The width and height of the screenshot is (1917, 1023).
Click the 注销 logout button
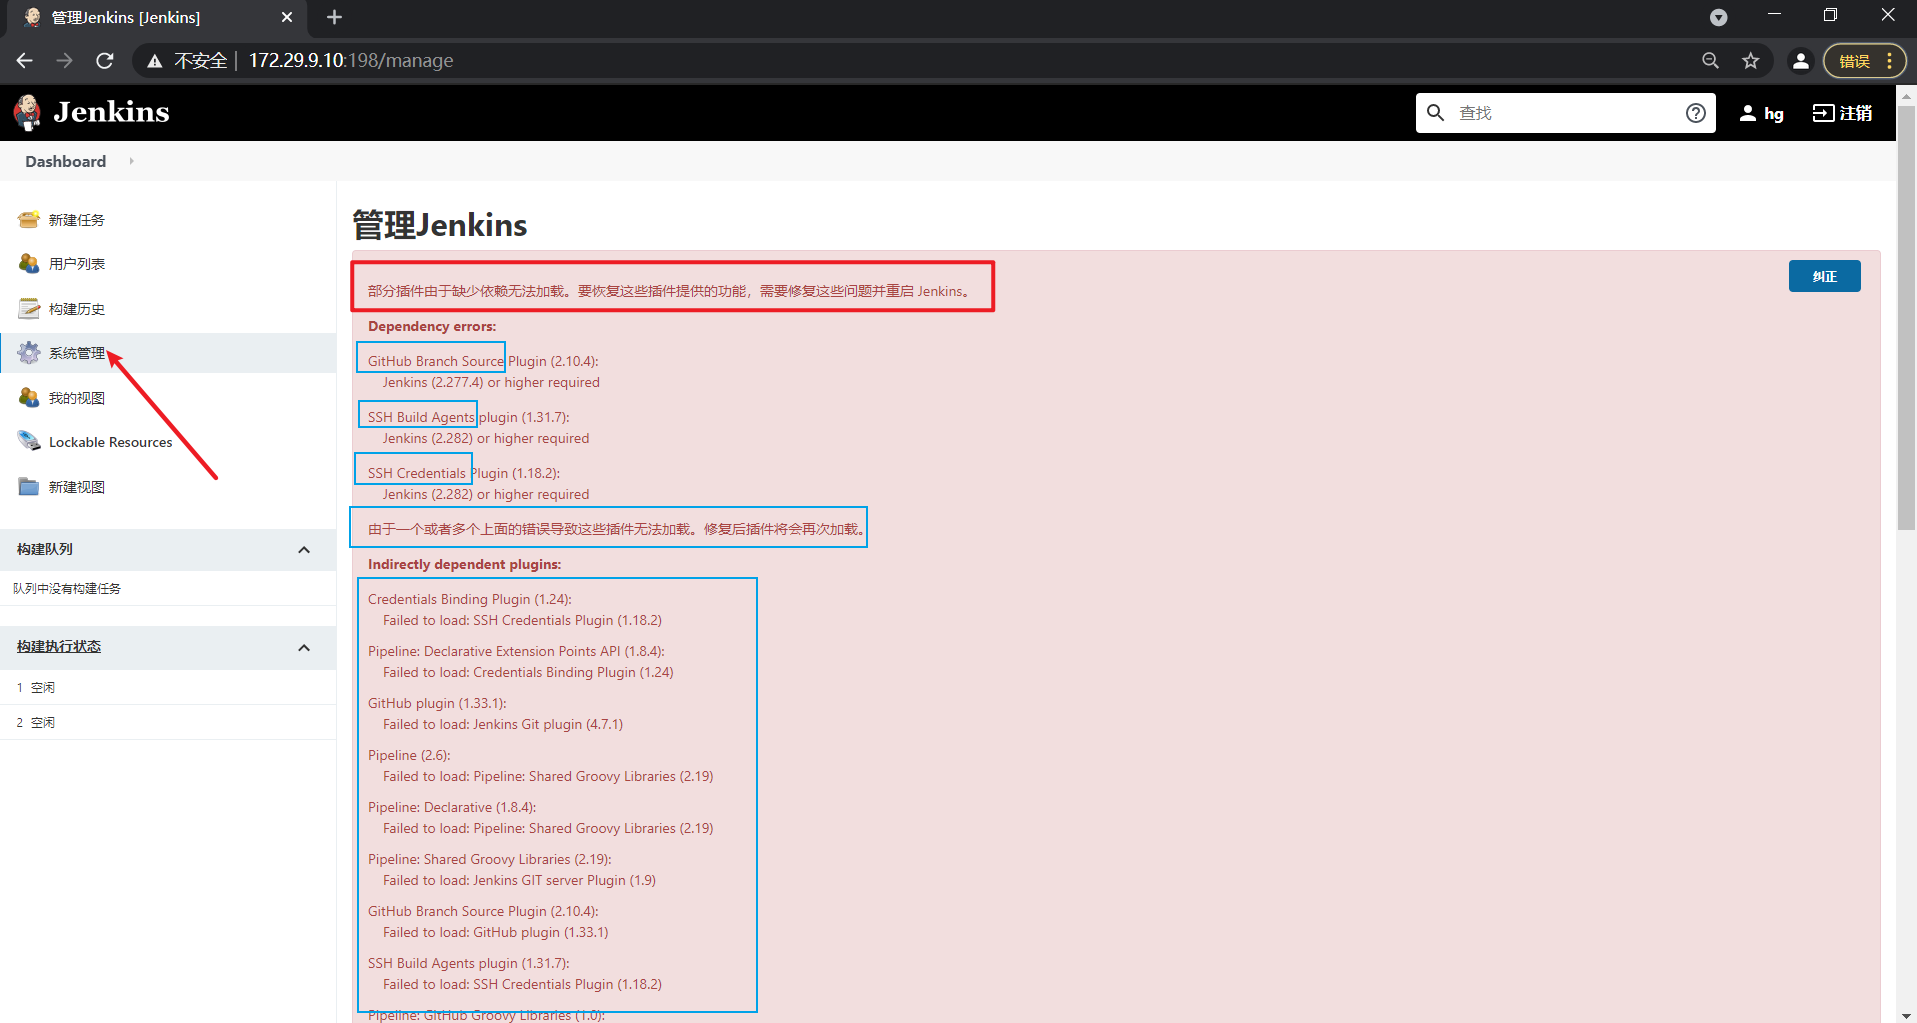1842,113
